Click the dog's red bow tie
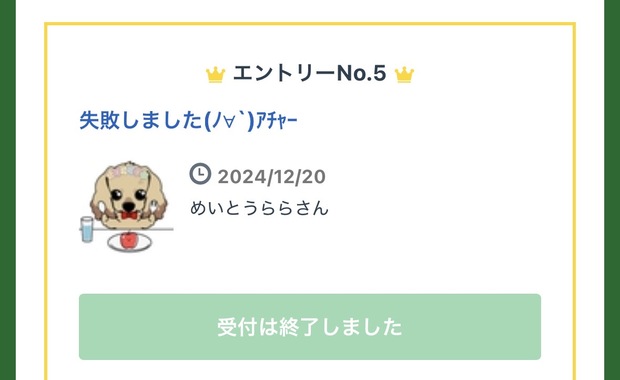This screenshot has height=380, width=620. pos(129,215)
